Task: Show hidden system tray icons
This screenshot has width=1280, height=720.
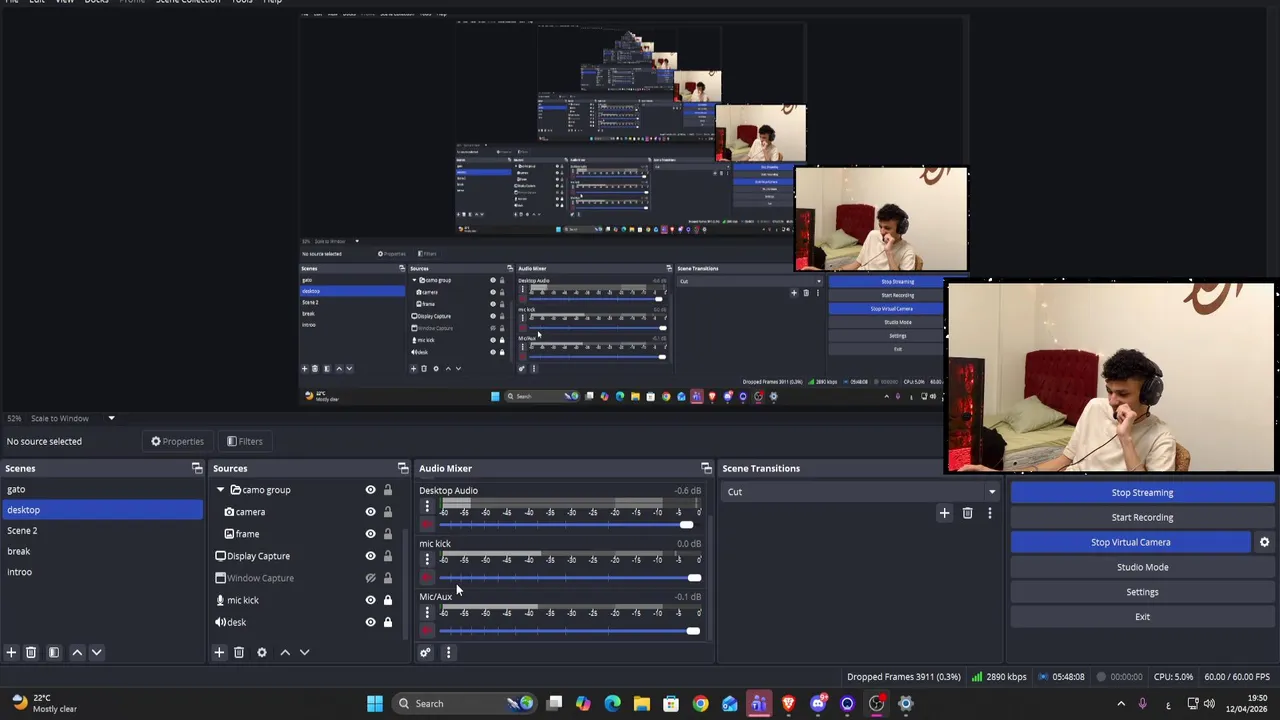Action: click(1121, 704)
